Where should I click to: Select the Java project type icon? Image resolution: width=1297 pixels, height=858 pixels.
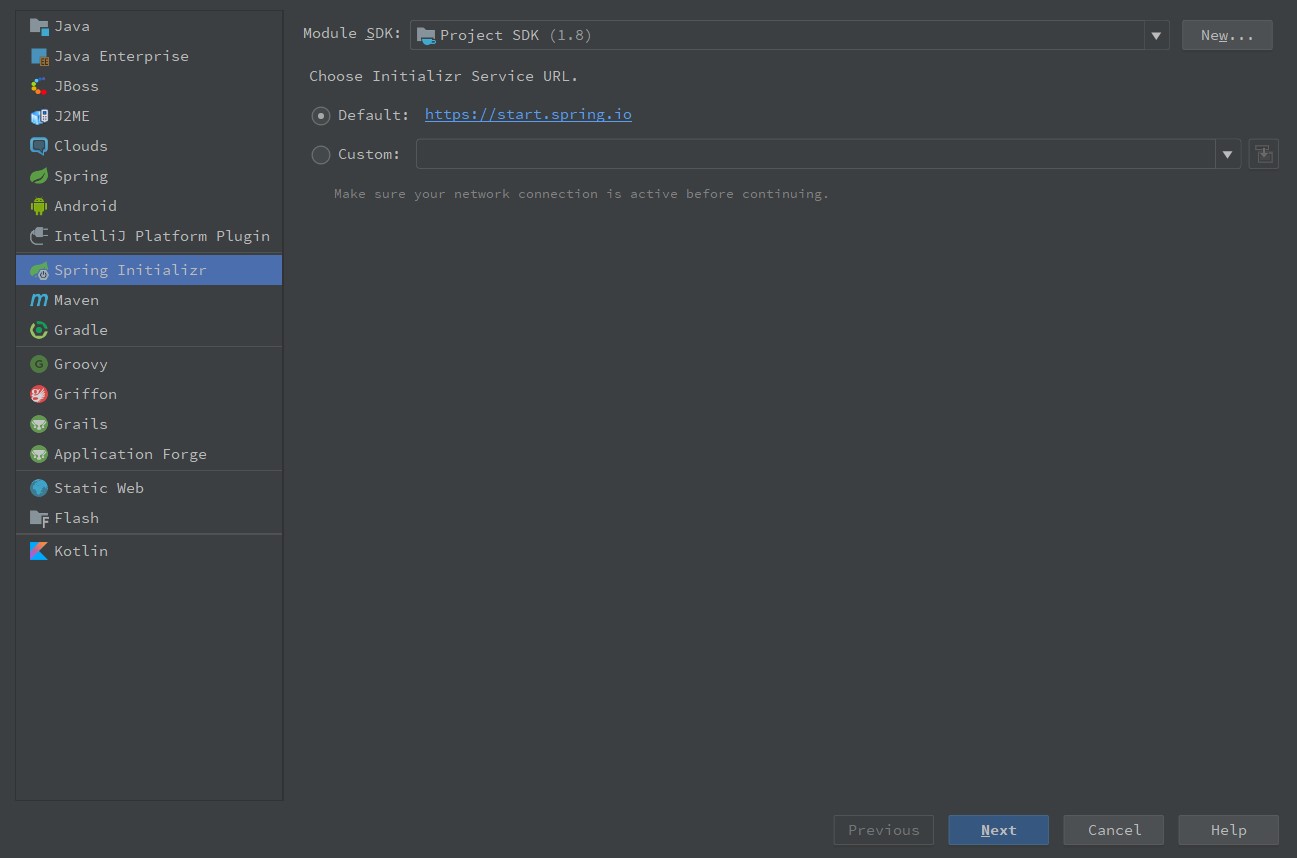click(x=39, y=26)
